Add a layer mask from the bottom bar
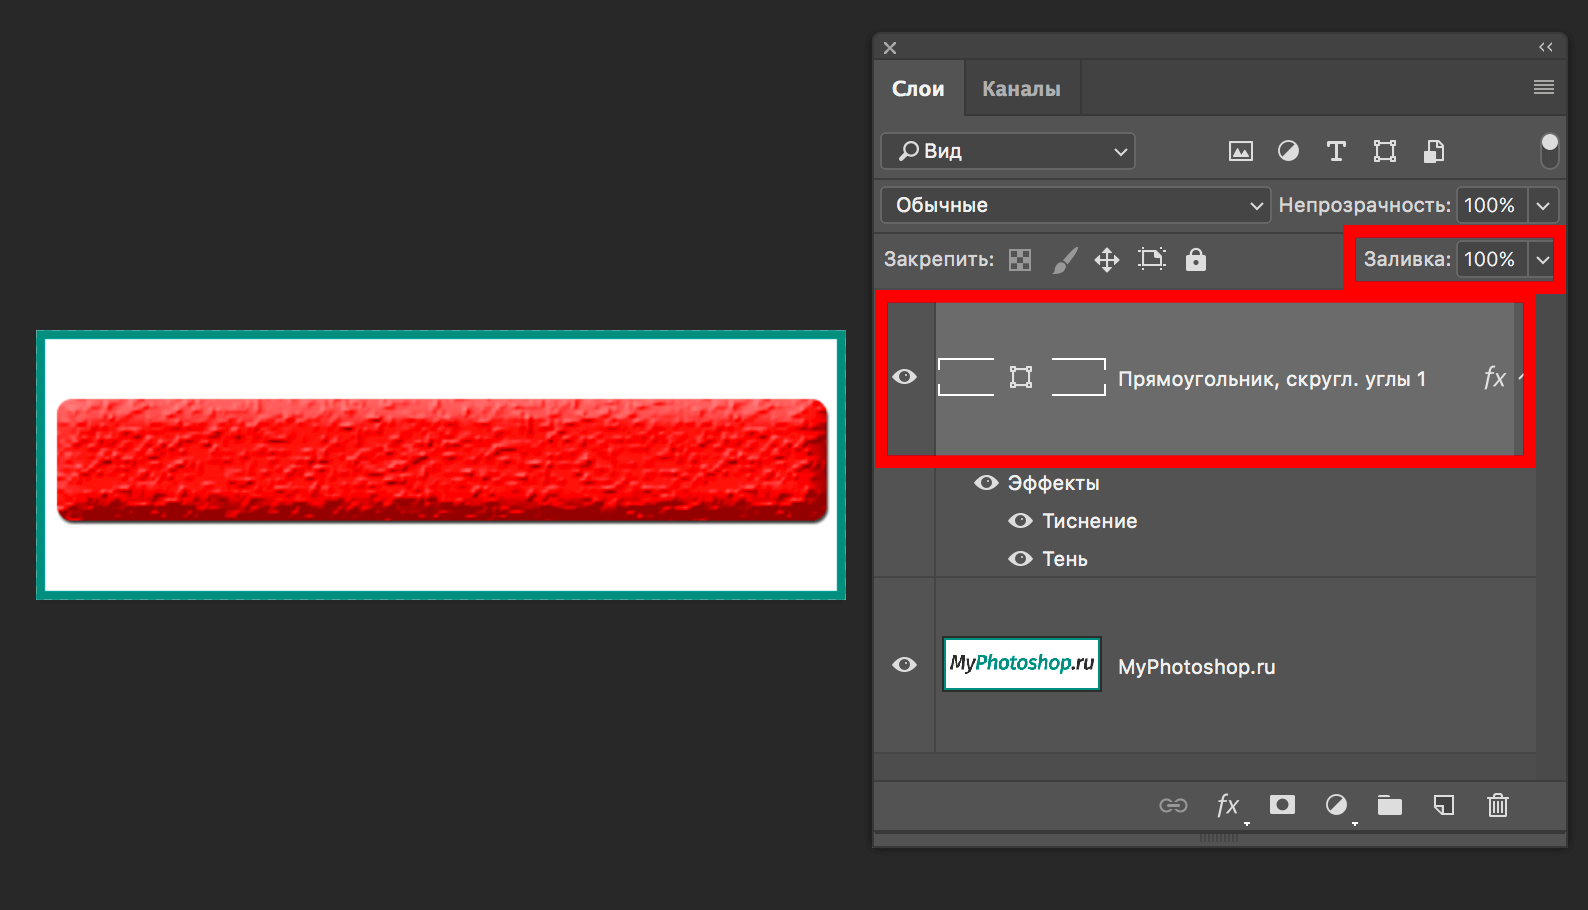Screen dimensions: 1588x910 pyautogui.click(x=1282, y=805)
